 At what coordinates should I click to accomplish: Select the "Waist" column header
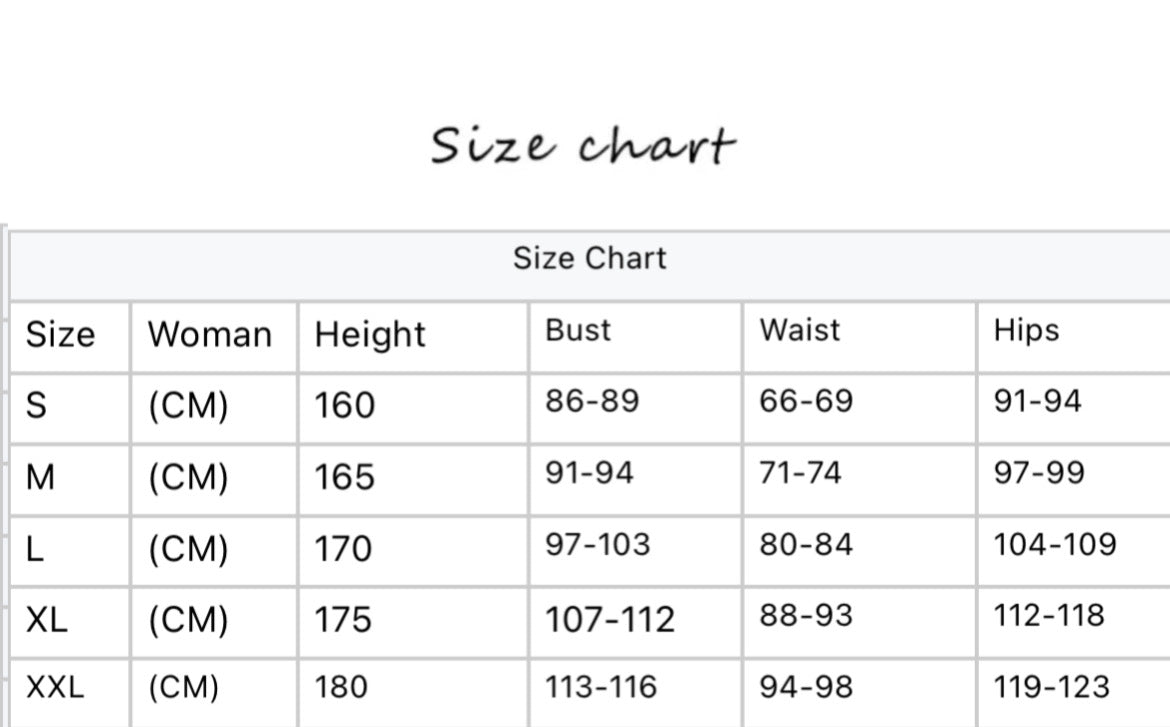click(800, 330)
